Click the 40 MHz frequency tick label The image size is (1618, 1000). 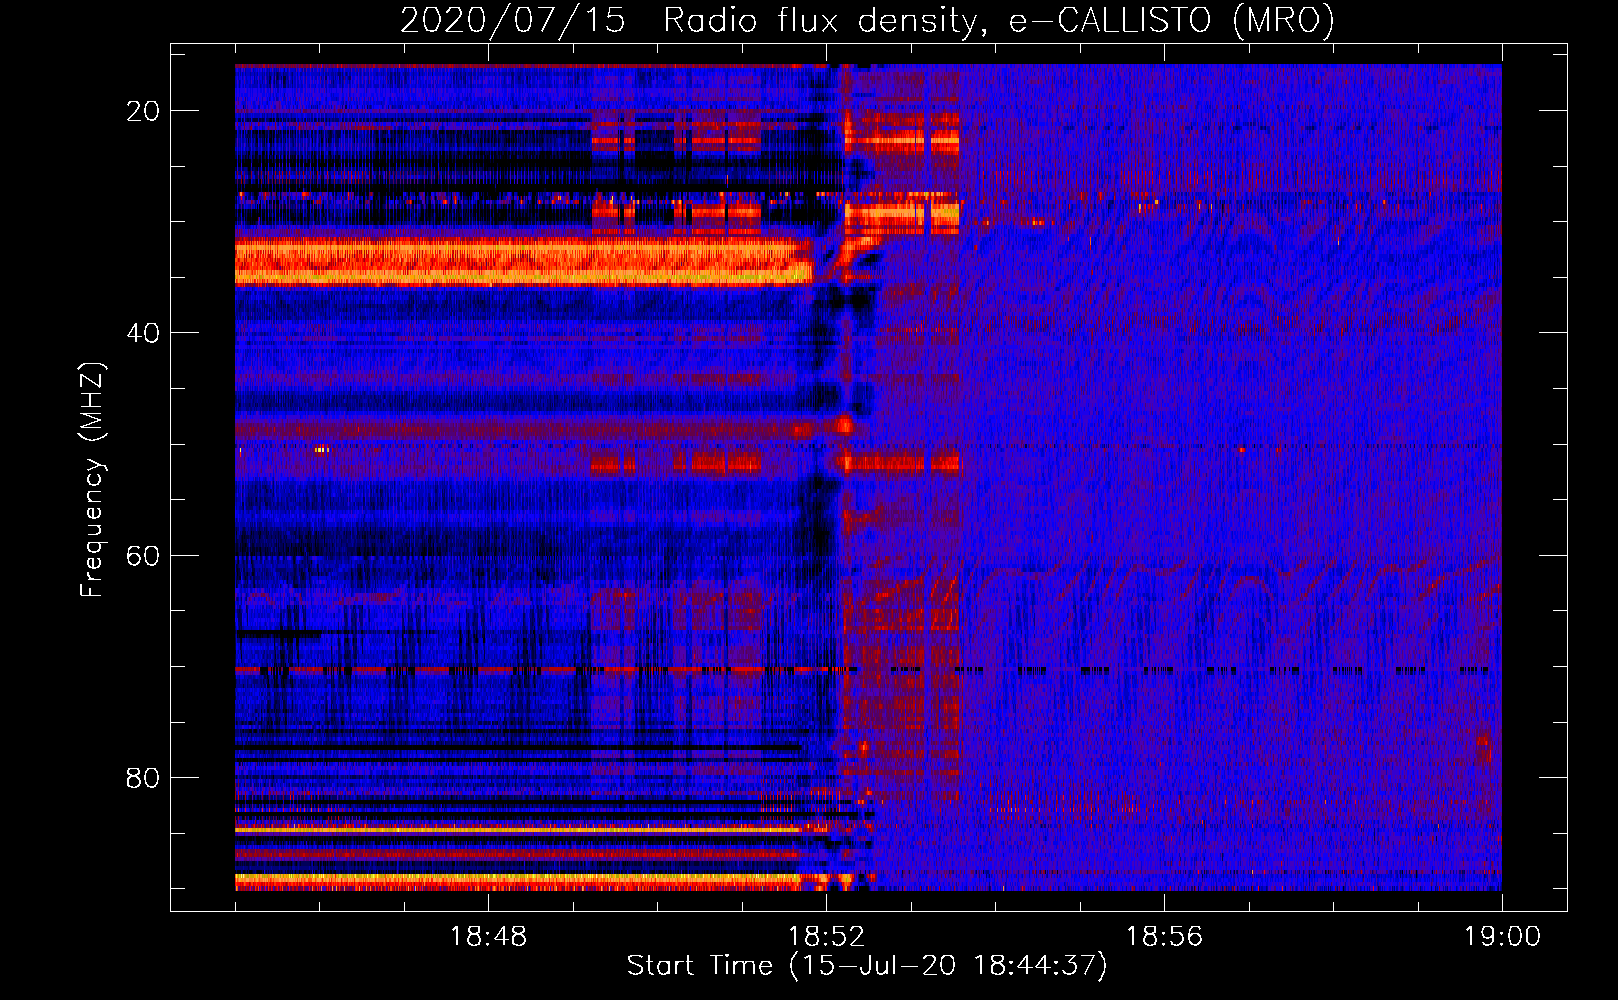click(x=143, y=333)
